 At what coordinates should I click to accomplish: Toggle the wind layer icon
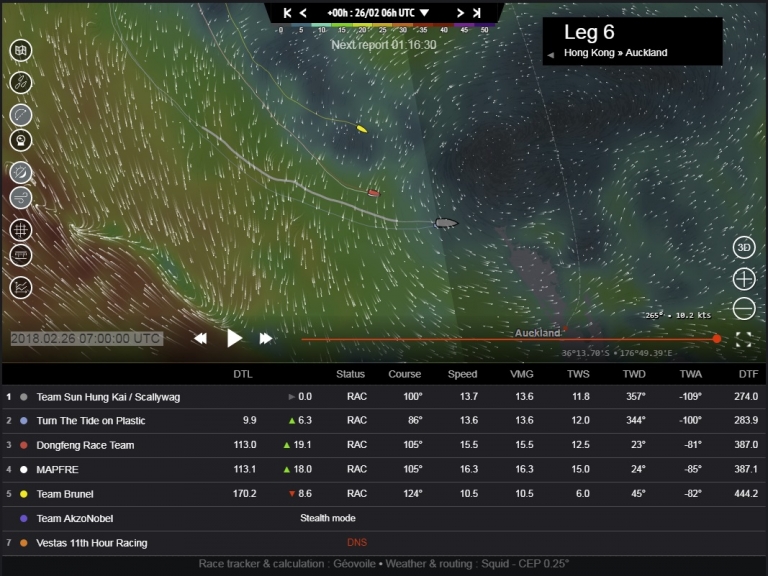(21, 198)
